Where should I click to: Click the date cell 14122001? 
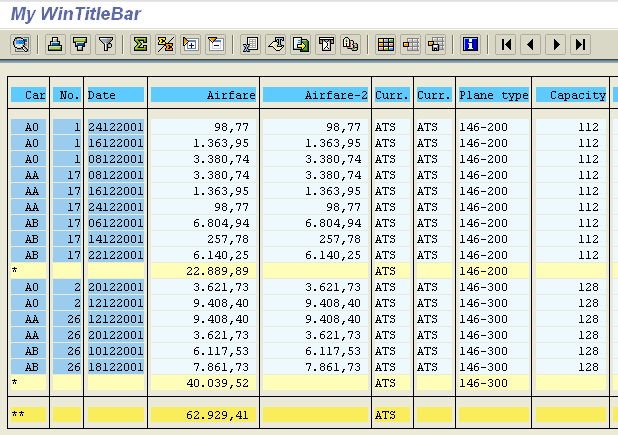pos(116,239)
